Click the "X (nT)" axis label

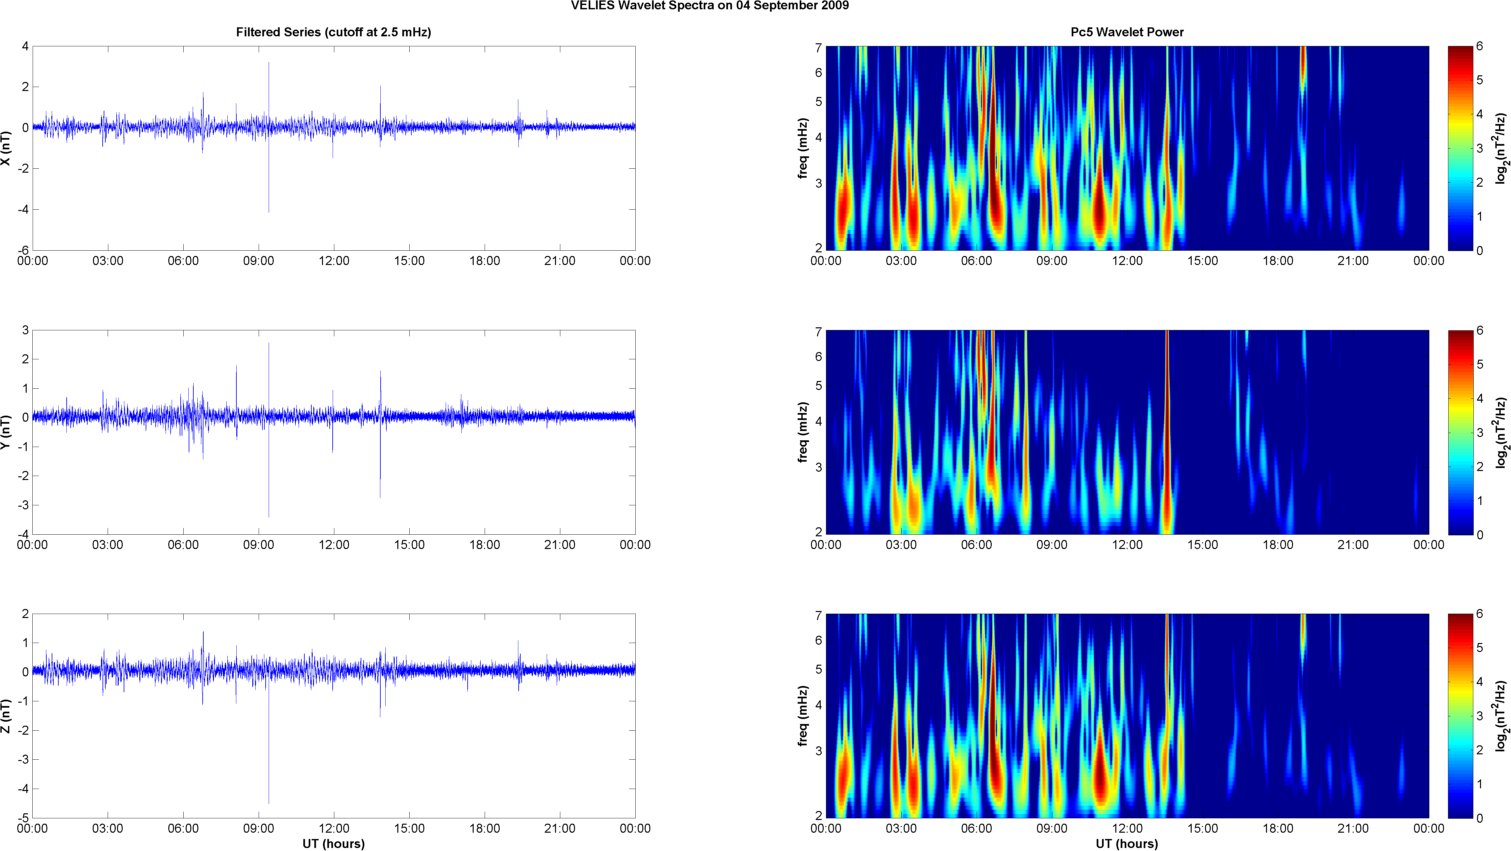pyautogui.click(x=7, y=148)
